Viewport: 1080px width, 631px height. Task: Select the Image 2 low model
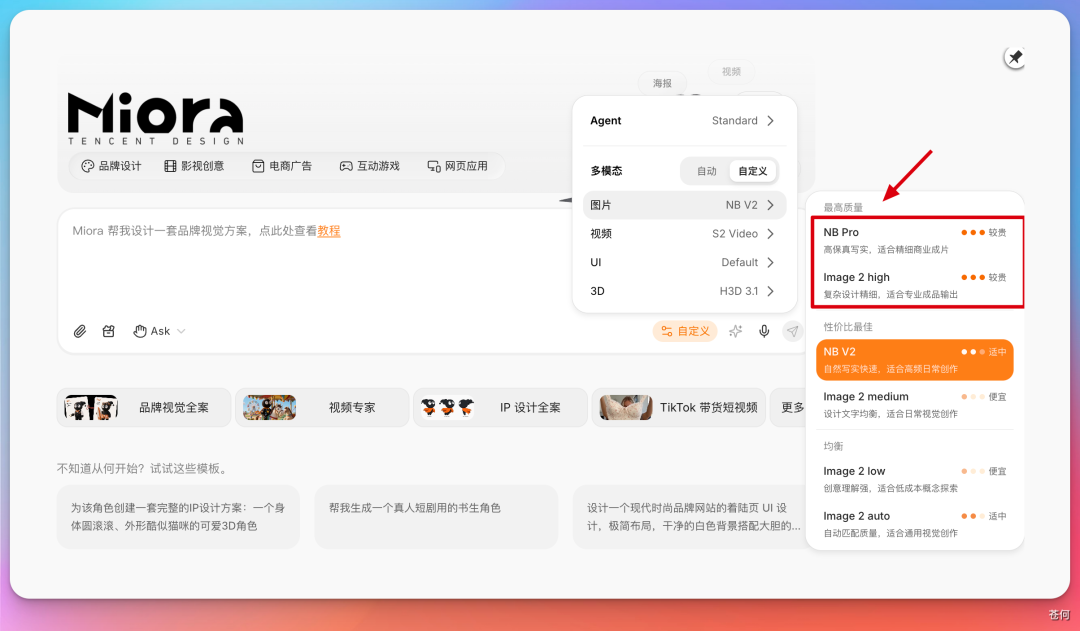(x=915, y=479)
